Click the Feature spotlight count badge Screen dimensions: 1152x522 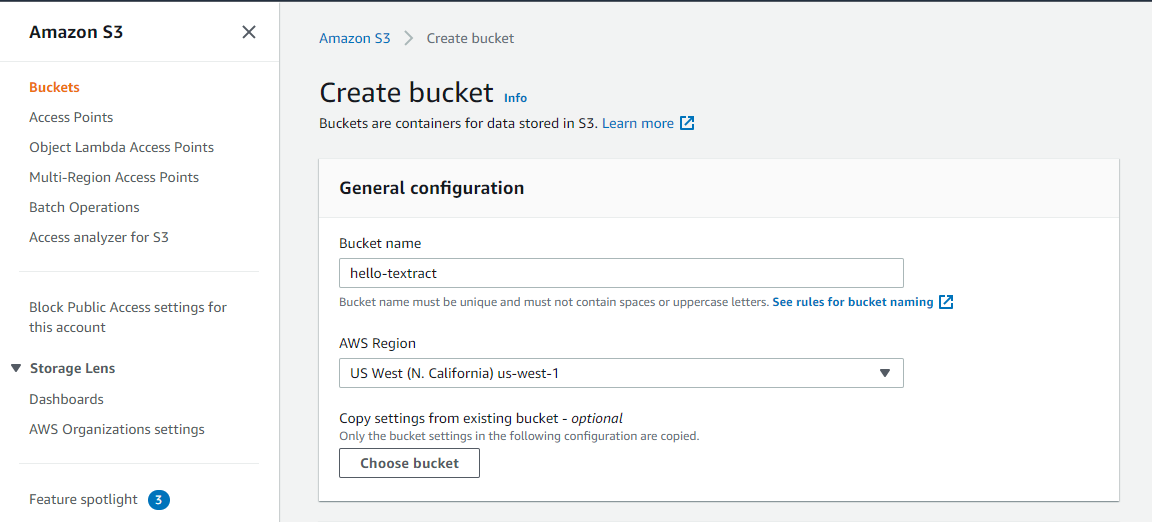(x=159, y=500)
